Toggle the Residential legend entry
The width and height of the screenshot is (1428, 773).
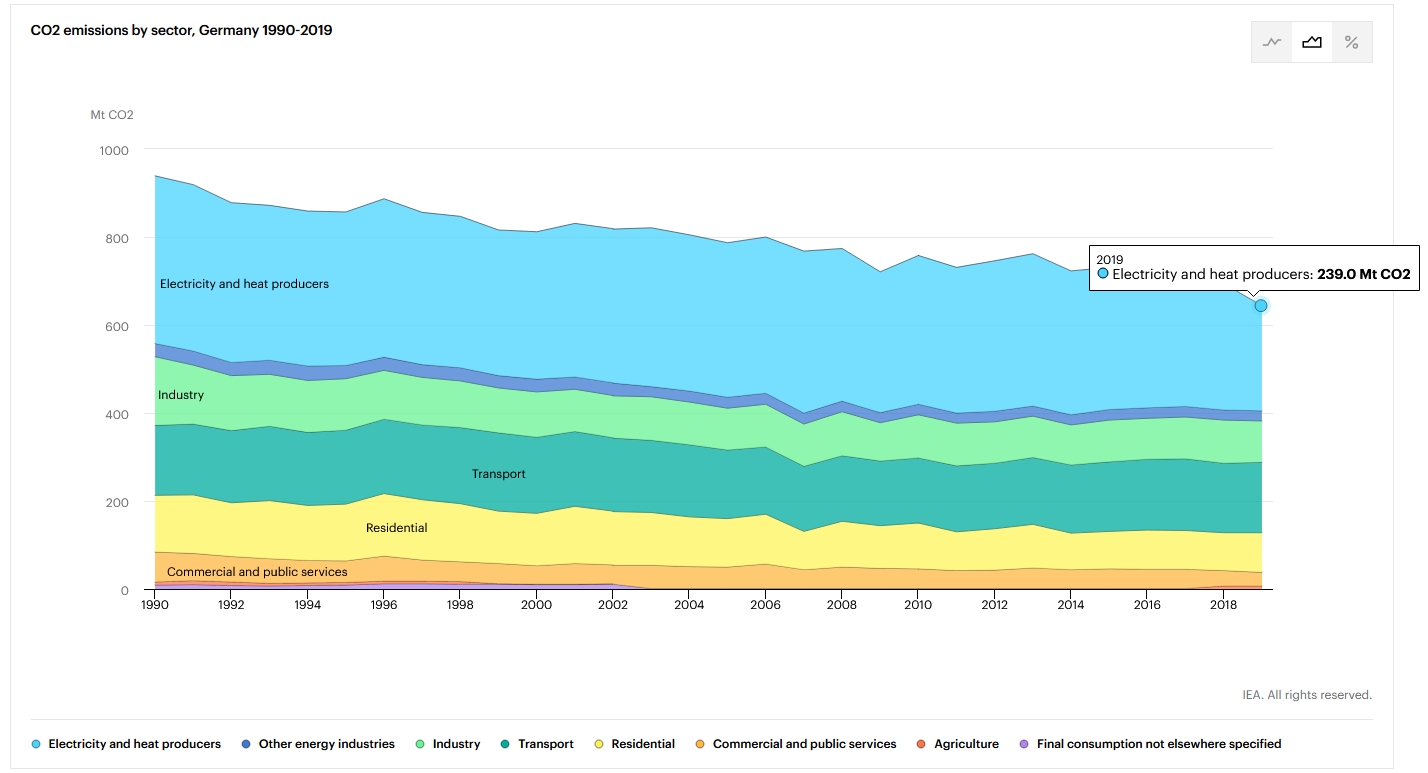(x=634, y=744)
